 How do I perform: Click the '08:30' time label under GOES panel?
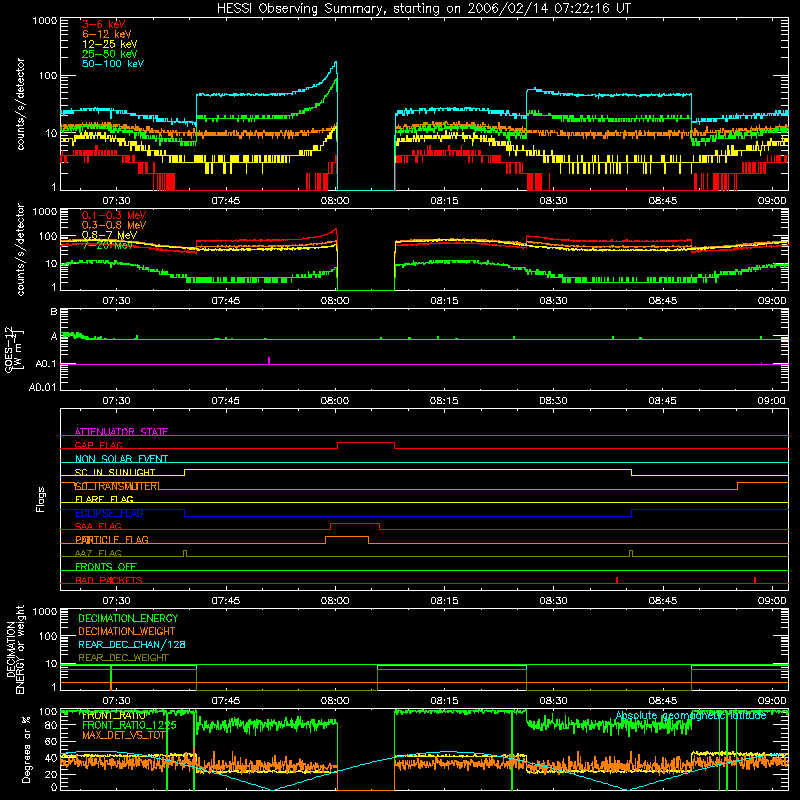coord(554,401)
